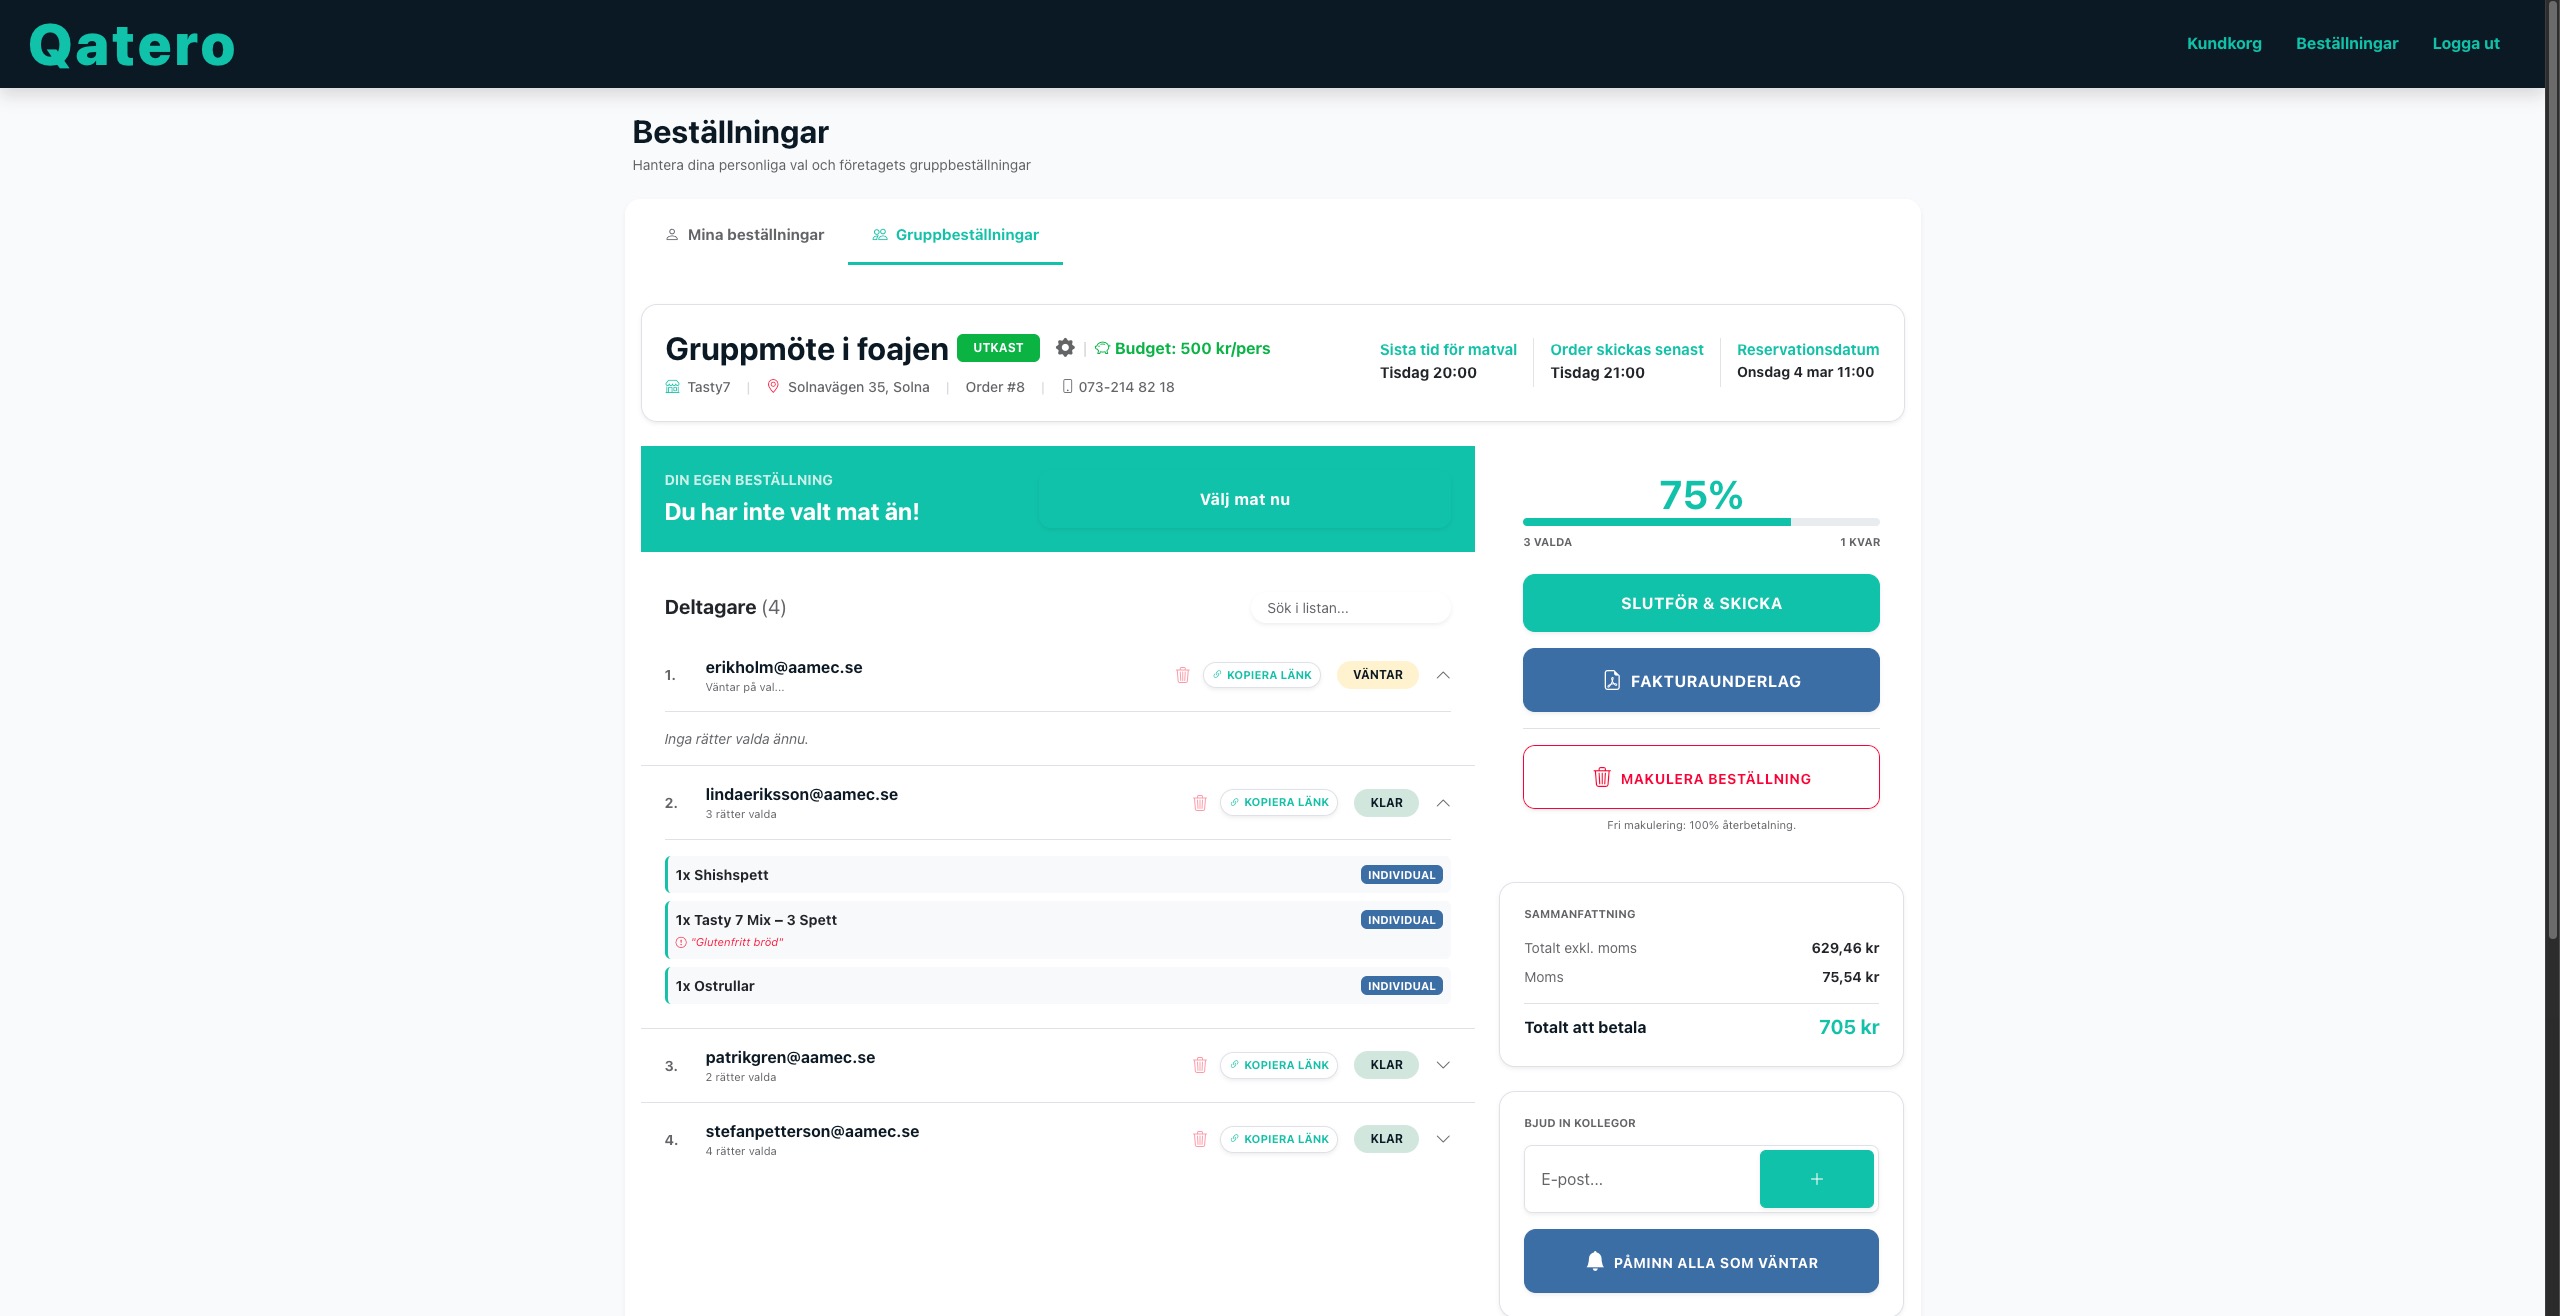Copy link for erikholm@aamec.se
This screenshot has width=2560, height=1316.
pyautogui.click(x=1262, y=675)
